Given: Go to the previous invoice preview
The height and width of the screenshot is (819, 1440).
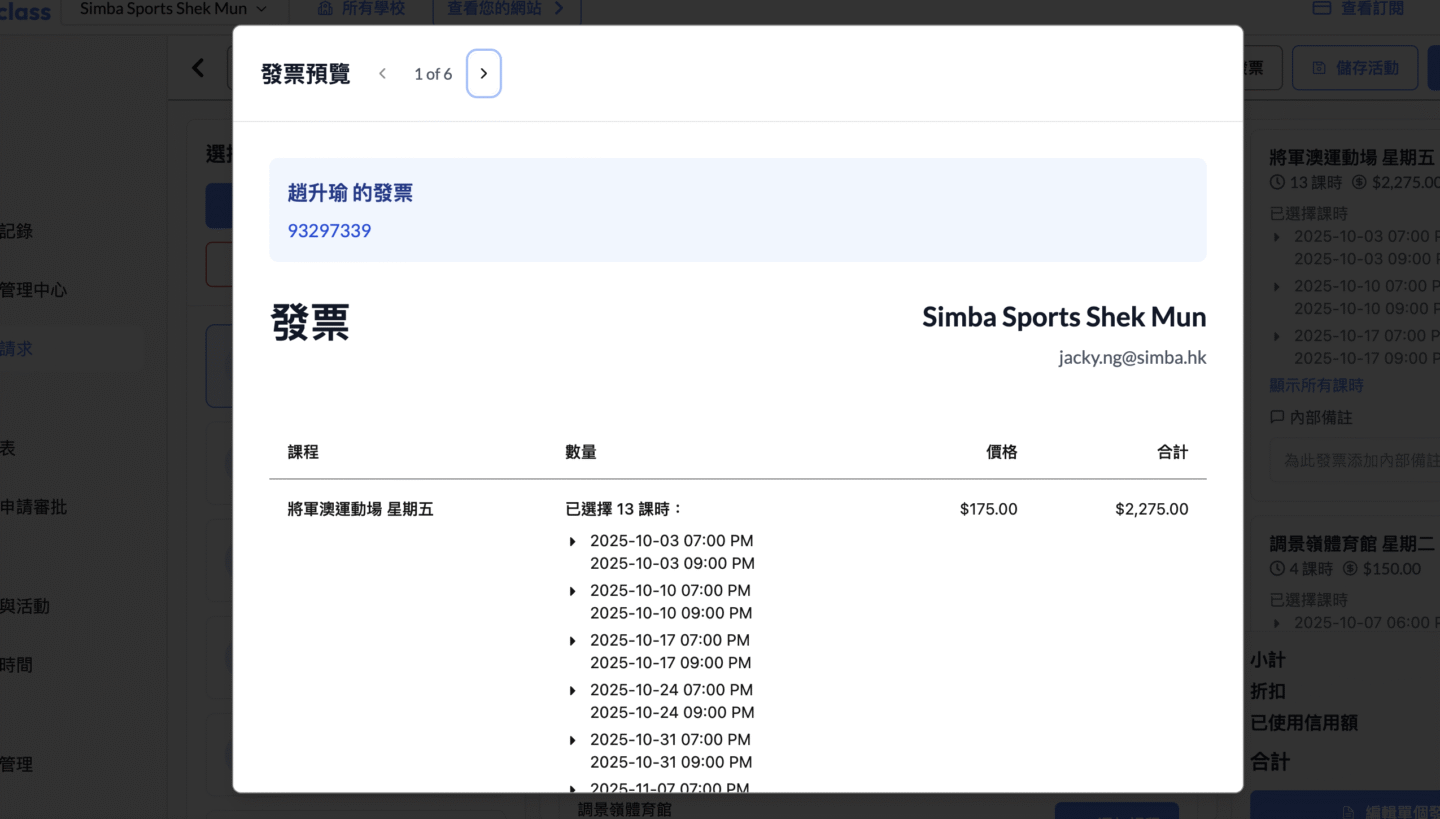Looking at the screenshot, I should [x=382, y=74].
